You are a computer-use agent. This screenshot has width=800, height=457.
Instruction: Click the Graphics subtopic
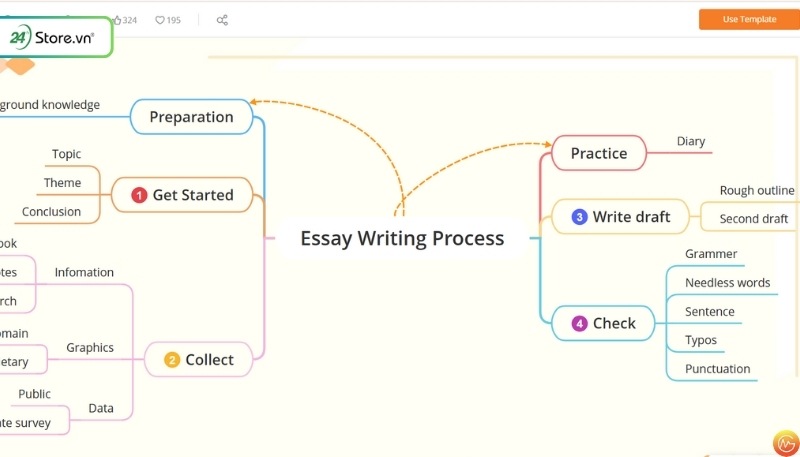click(90, 348)
